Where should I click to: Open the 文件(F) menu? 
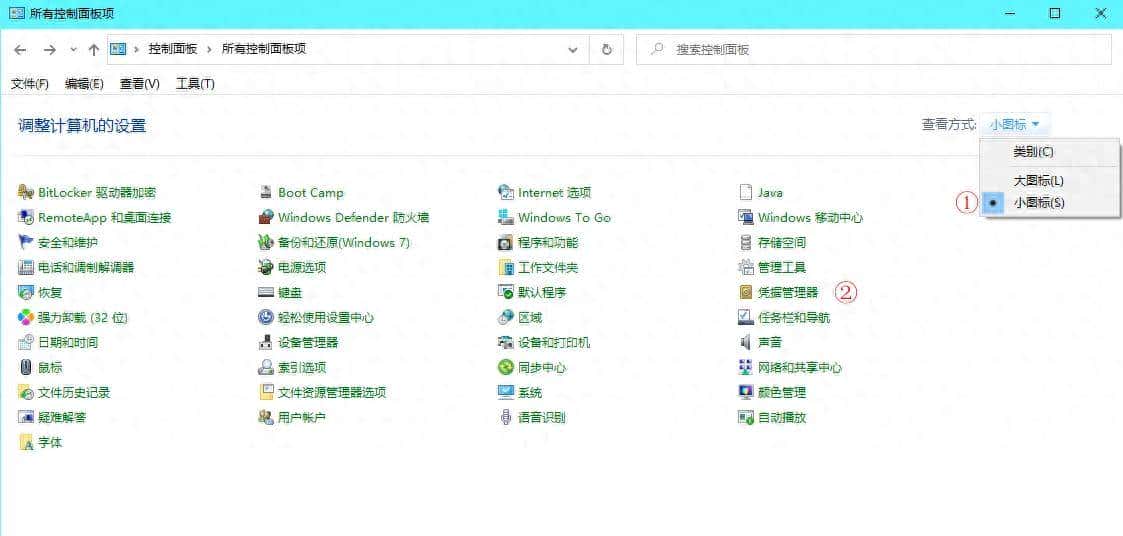(x=30, y=84)
